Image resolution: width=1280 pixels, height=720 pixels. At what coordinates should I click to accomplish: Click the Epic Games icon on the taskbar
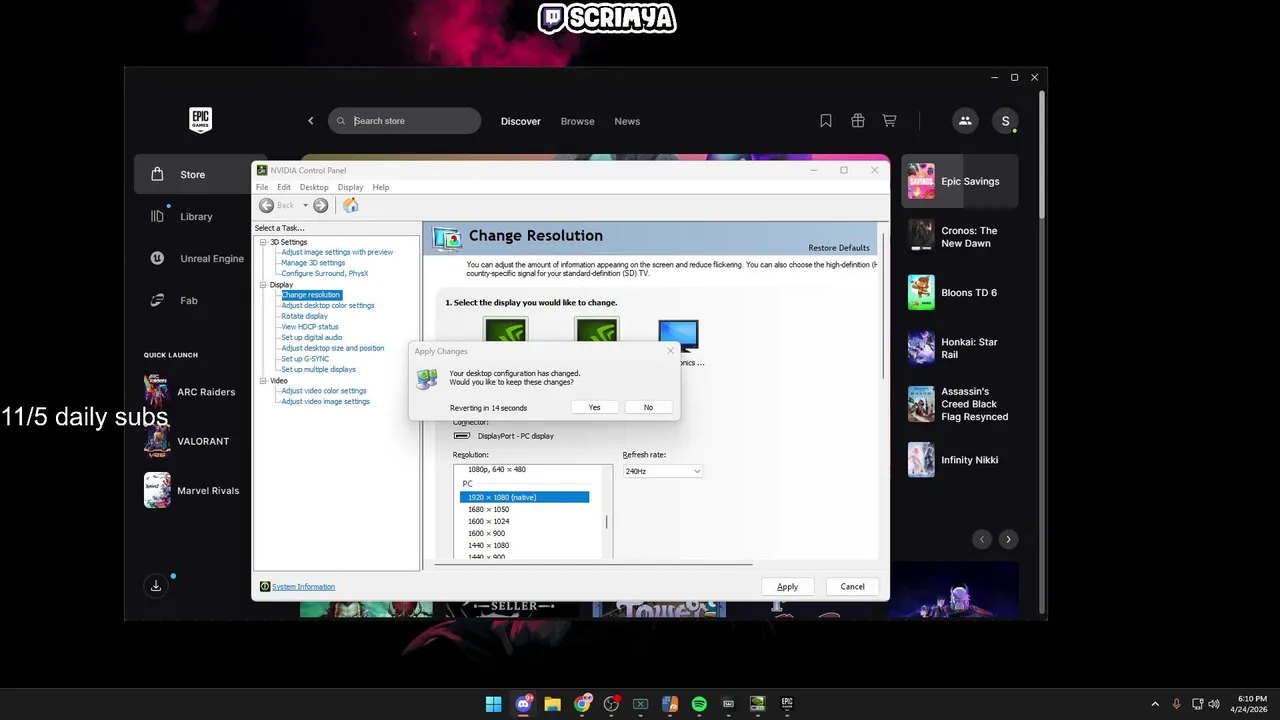[787, 704]
